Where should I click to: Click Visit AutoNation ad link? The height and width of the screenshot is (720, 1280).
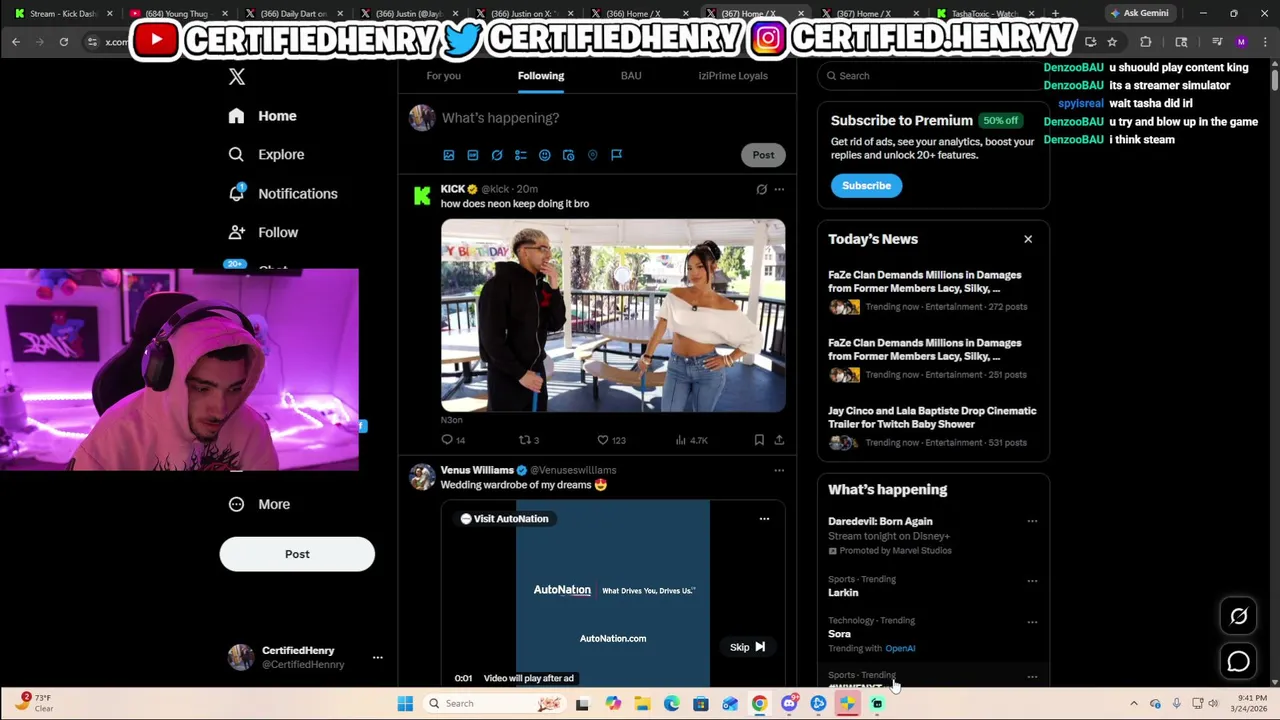pos(504,519)
